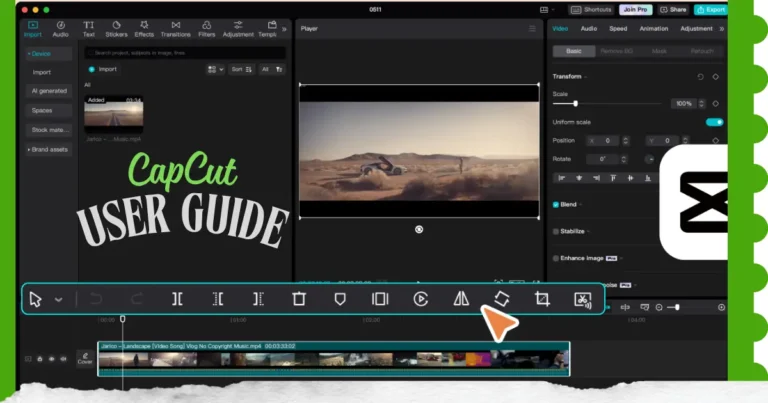Viewport: 768px width, 403px height.
Task: Open the Effects tab
Action: 144,29
